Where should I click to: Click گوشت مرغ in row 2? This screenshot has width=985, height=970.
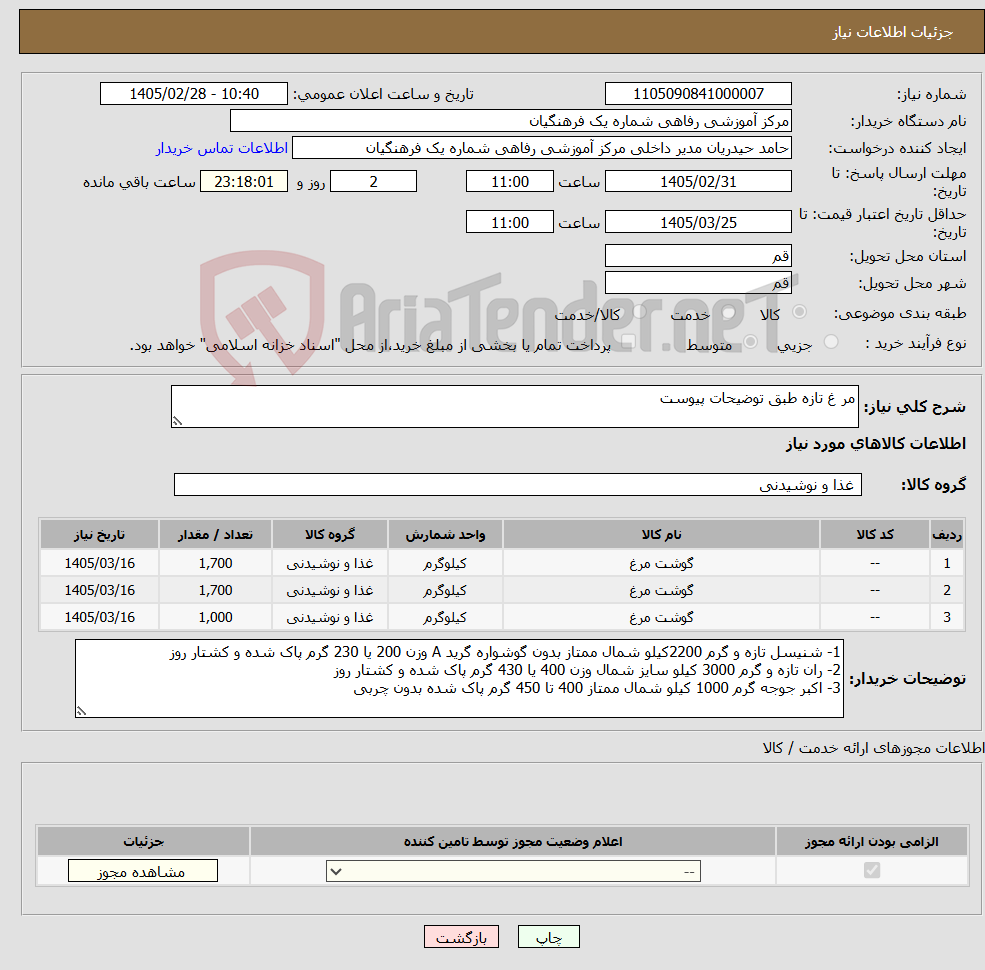pos(661,591)
